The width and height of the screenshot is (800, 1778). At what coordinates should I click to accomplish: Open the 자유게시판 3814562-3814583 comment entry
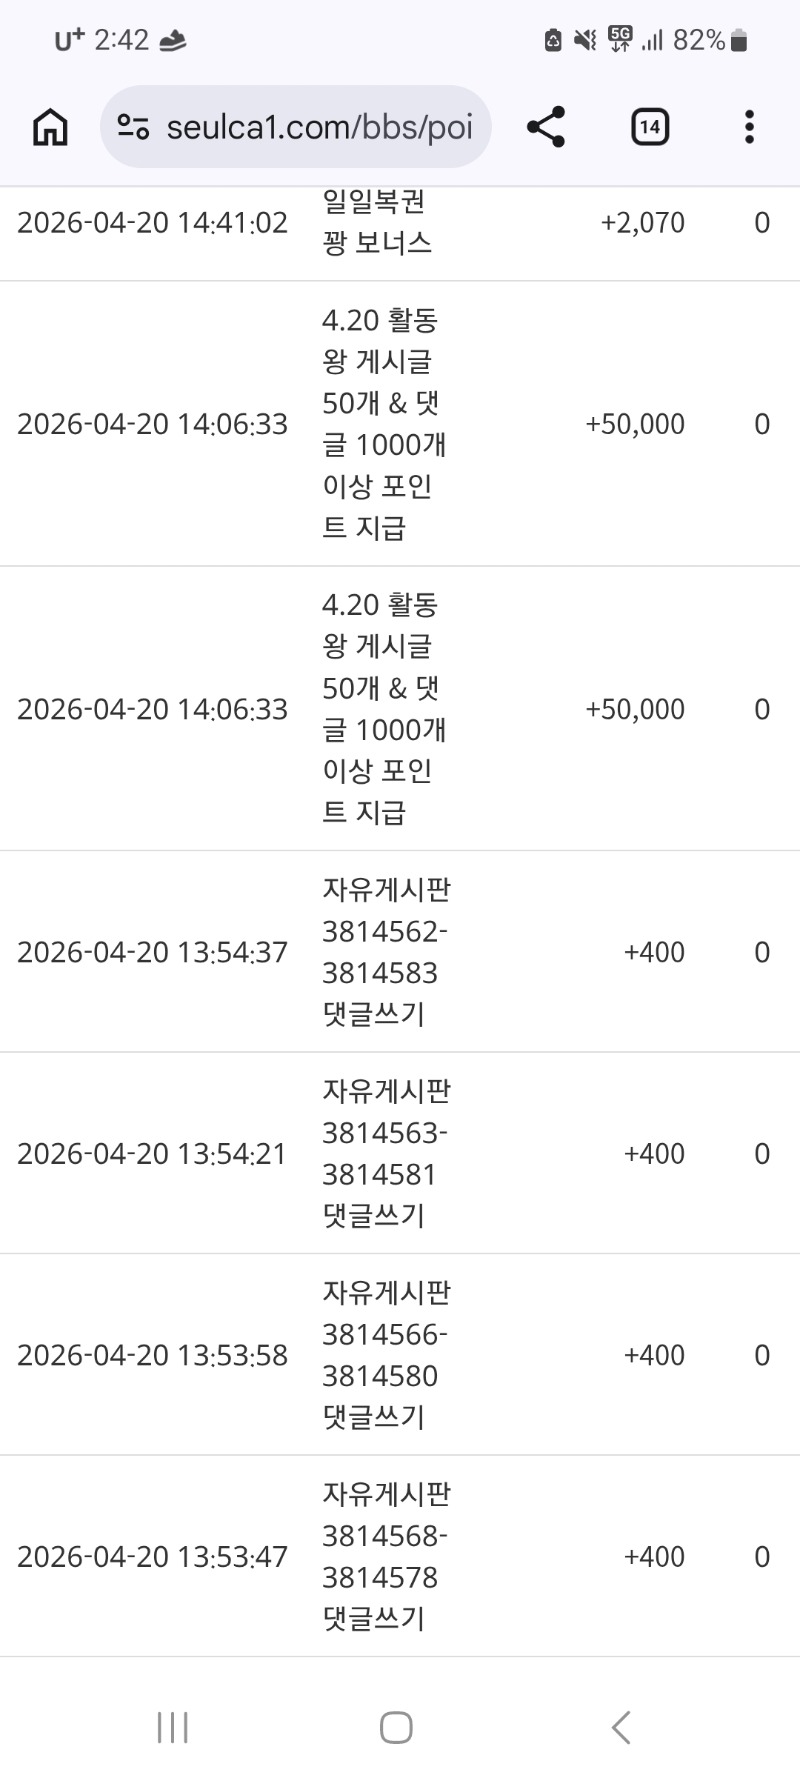(385, 952)
